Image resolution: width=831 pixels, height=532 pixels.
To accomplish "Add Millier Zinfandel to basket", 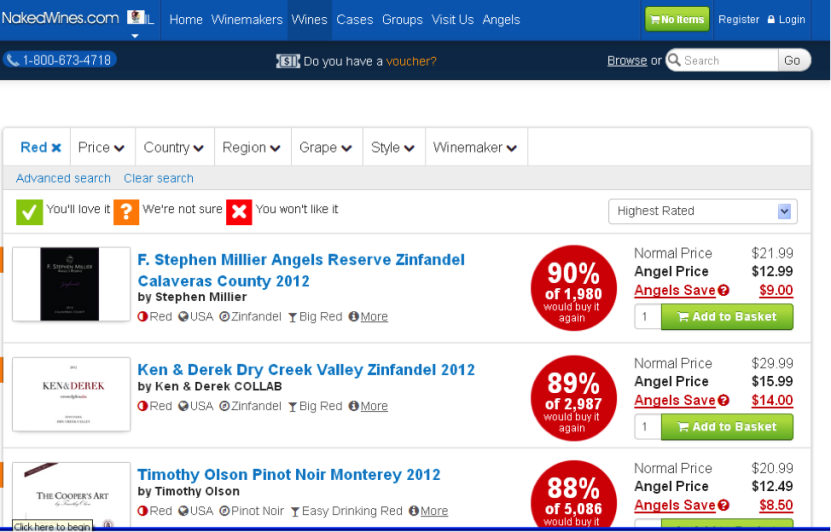I will [727, 317].
